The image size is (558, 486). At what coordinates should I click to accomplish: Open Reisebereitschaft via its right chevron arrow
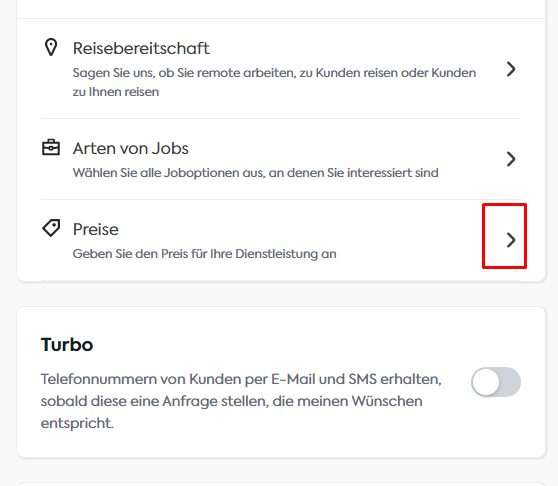[x=511, y=69]
